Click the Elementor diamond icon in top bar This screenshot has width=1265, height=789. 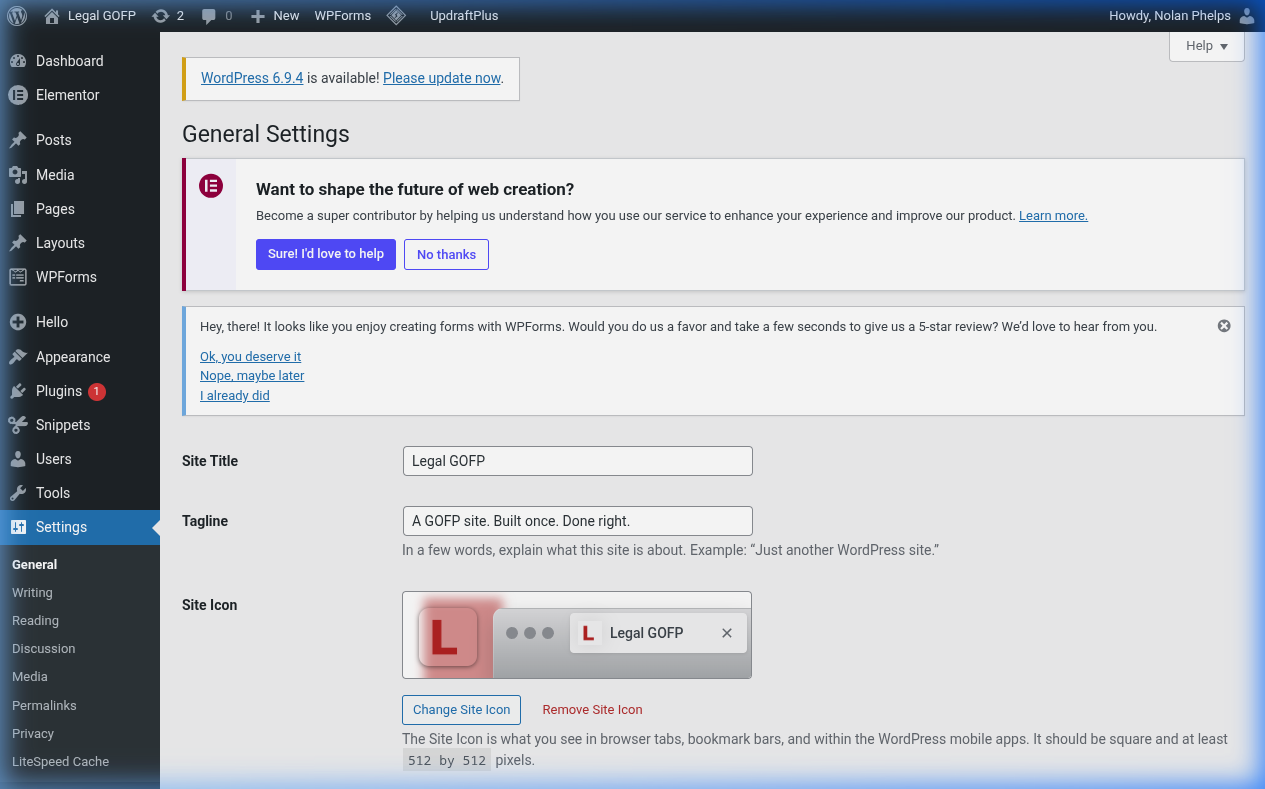point(396,15)
